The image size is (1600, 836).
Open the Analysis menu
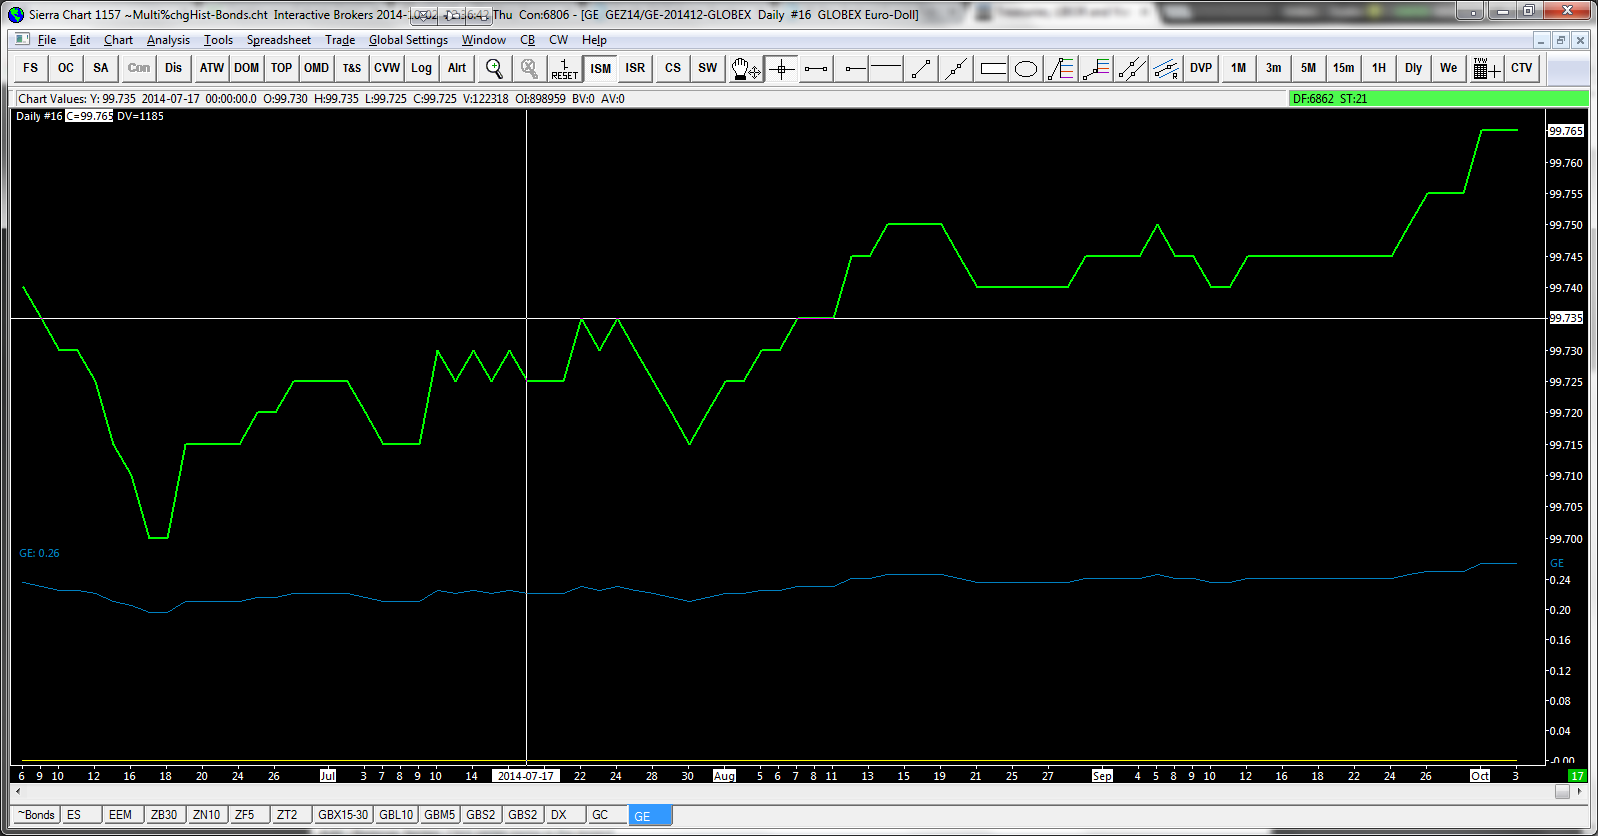(x=168, y=40)
